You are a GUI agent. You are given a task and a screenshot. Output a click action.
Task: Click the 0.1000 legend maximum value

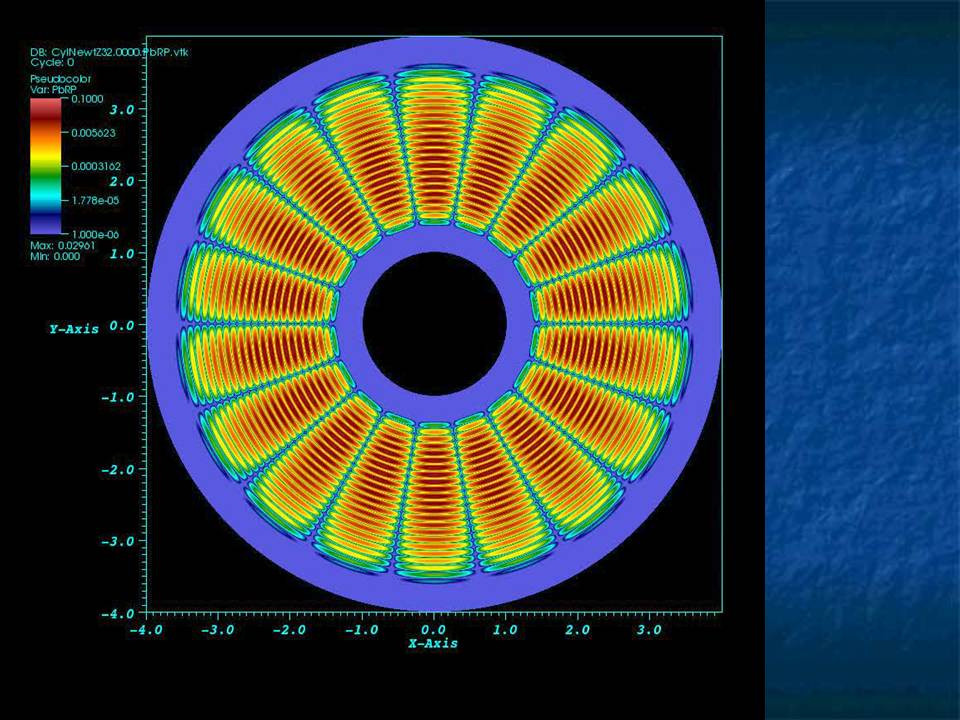click(x=84, y=100)
